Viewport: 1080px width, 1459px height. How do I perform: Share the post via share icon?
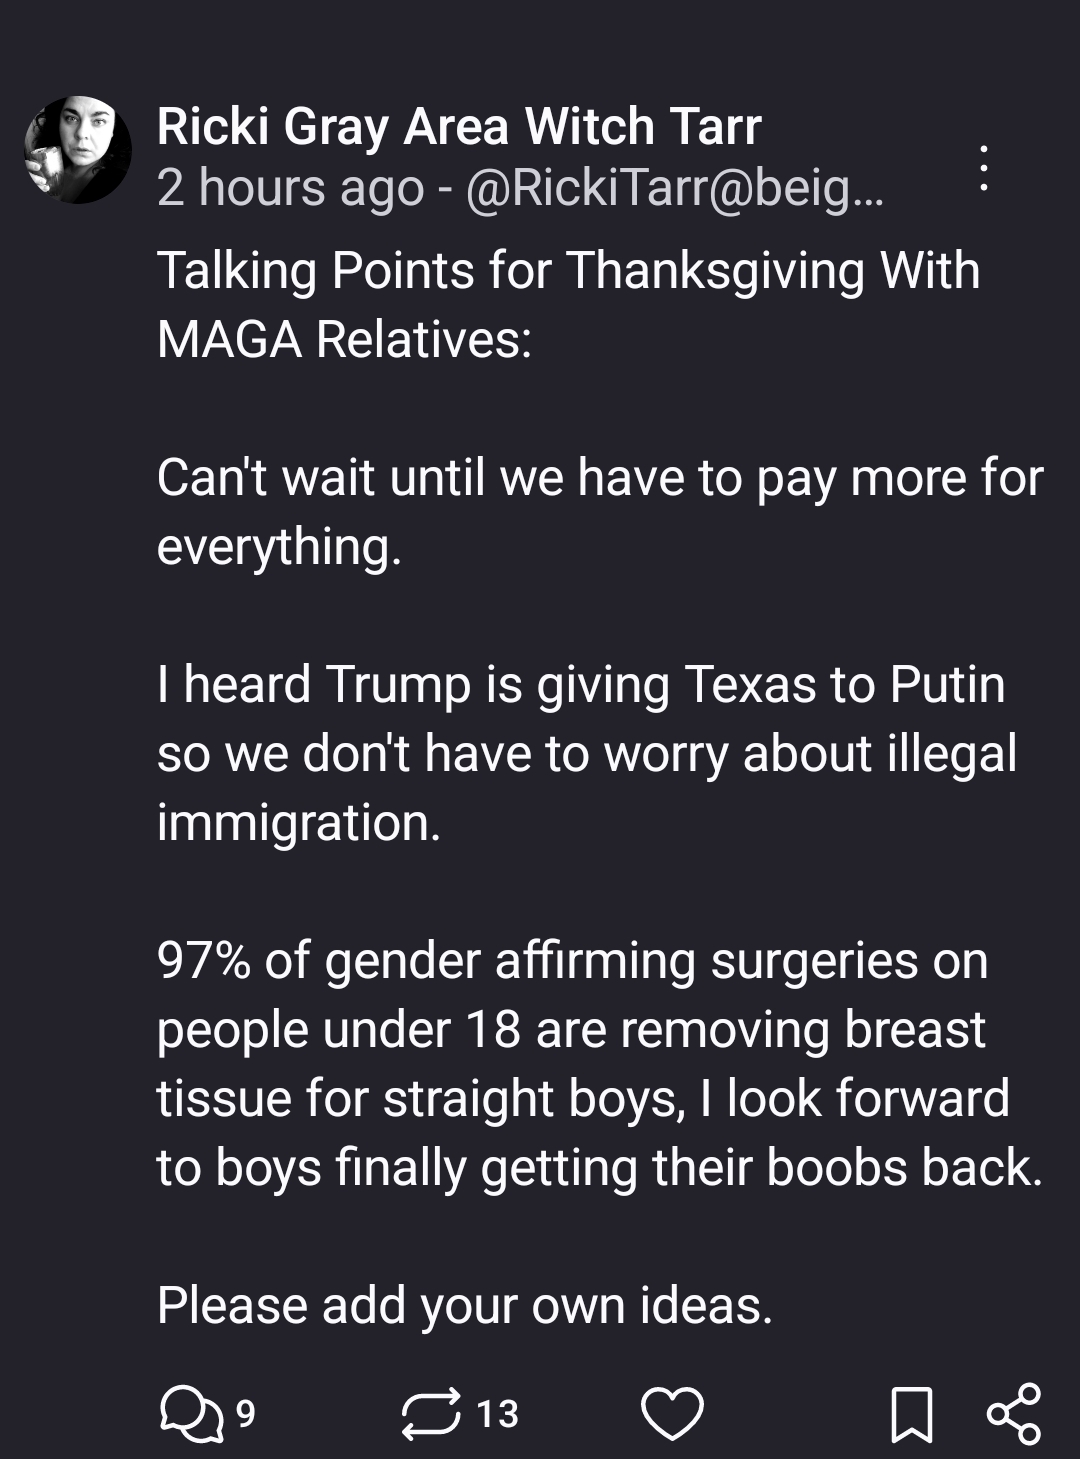click(1013, 1414)
